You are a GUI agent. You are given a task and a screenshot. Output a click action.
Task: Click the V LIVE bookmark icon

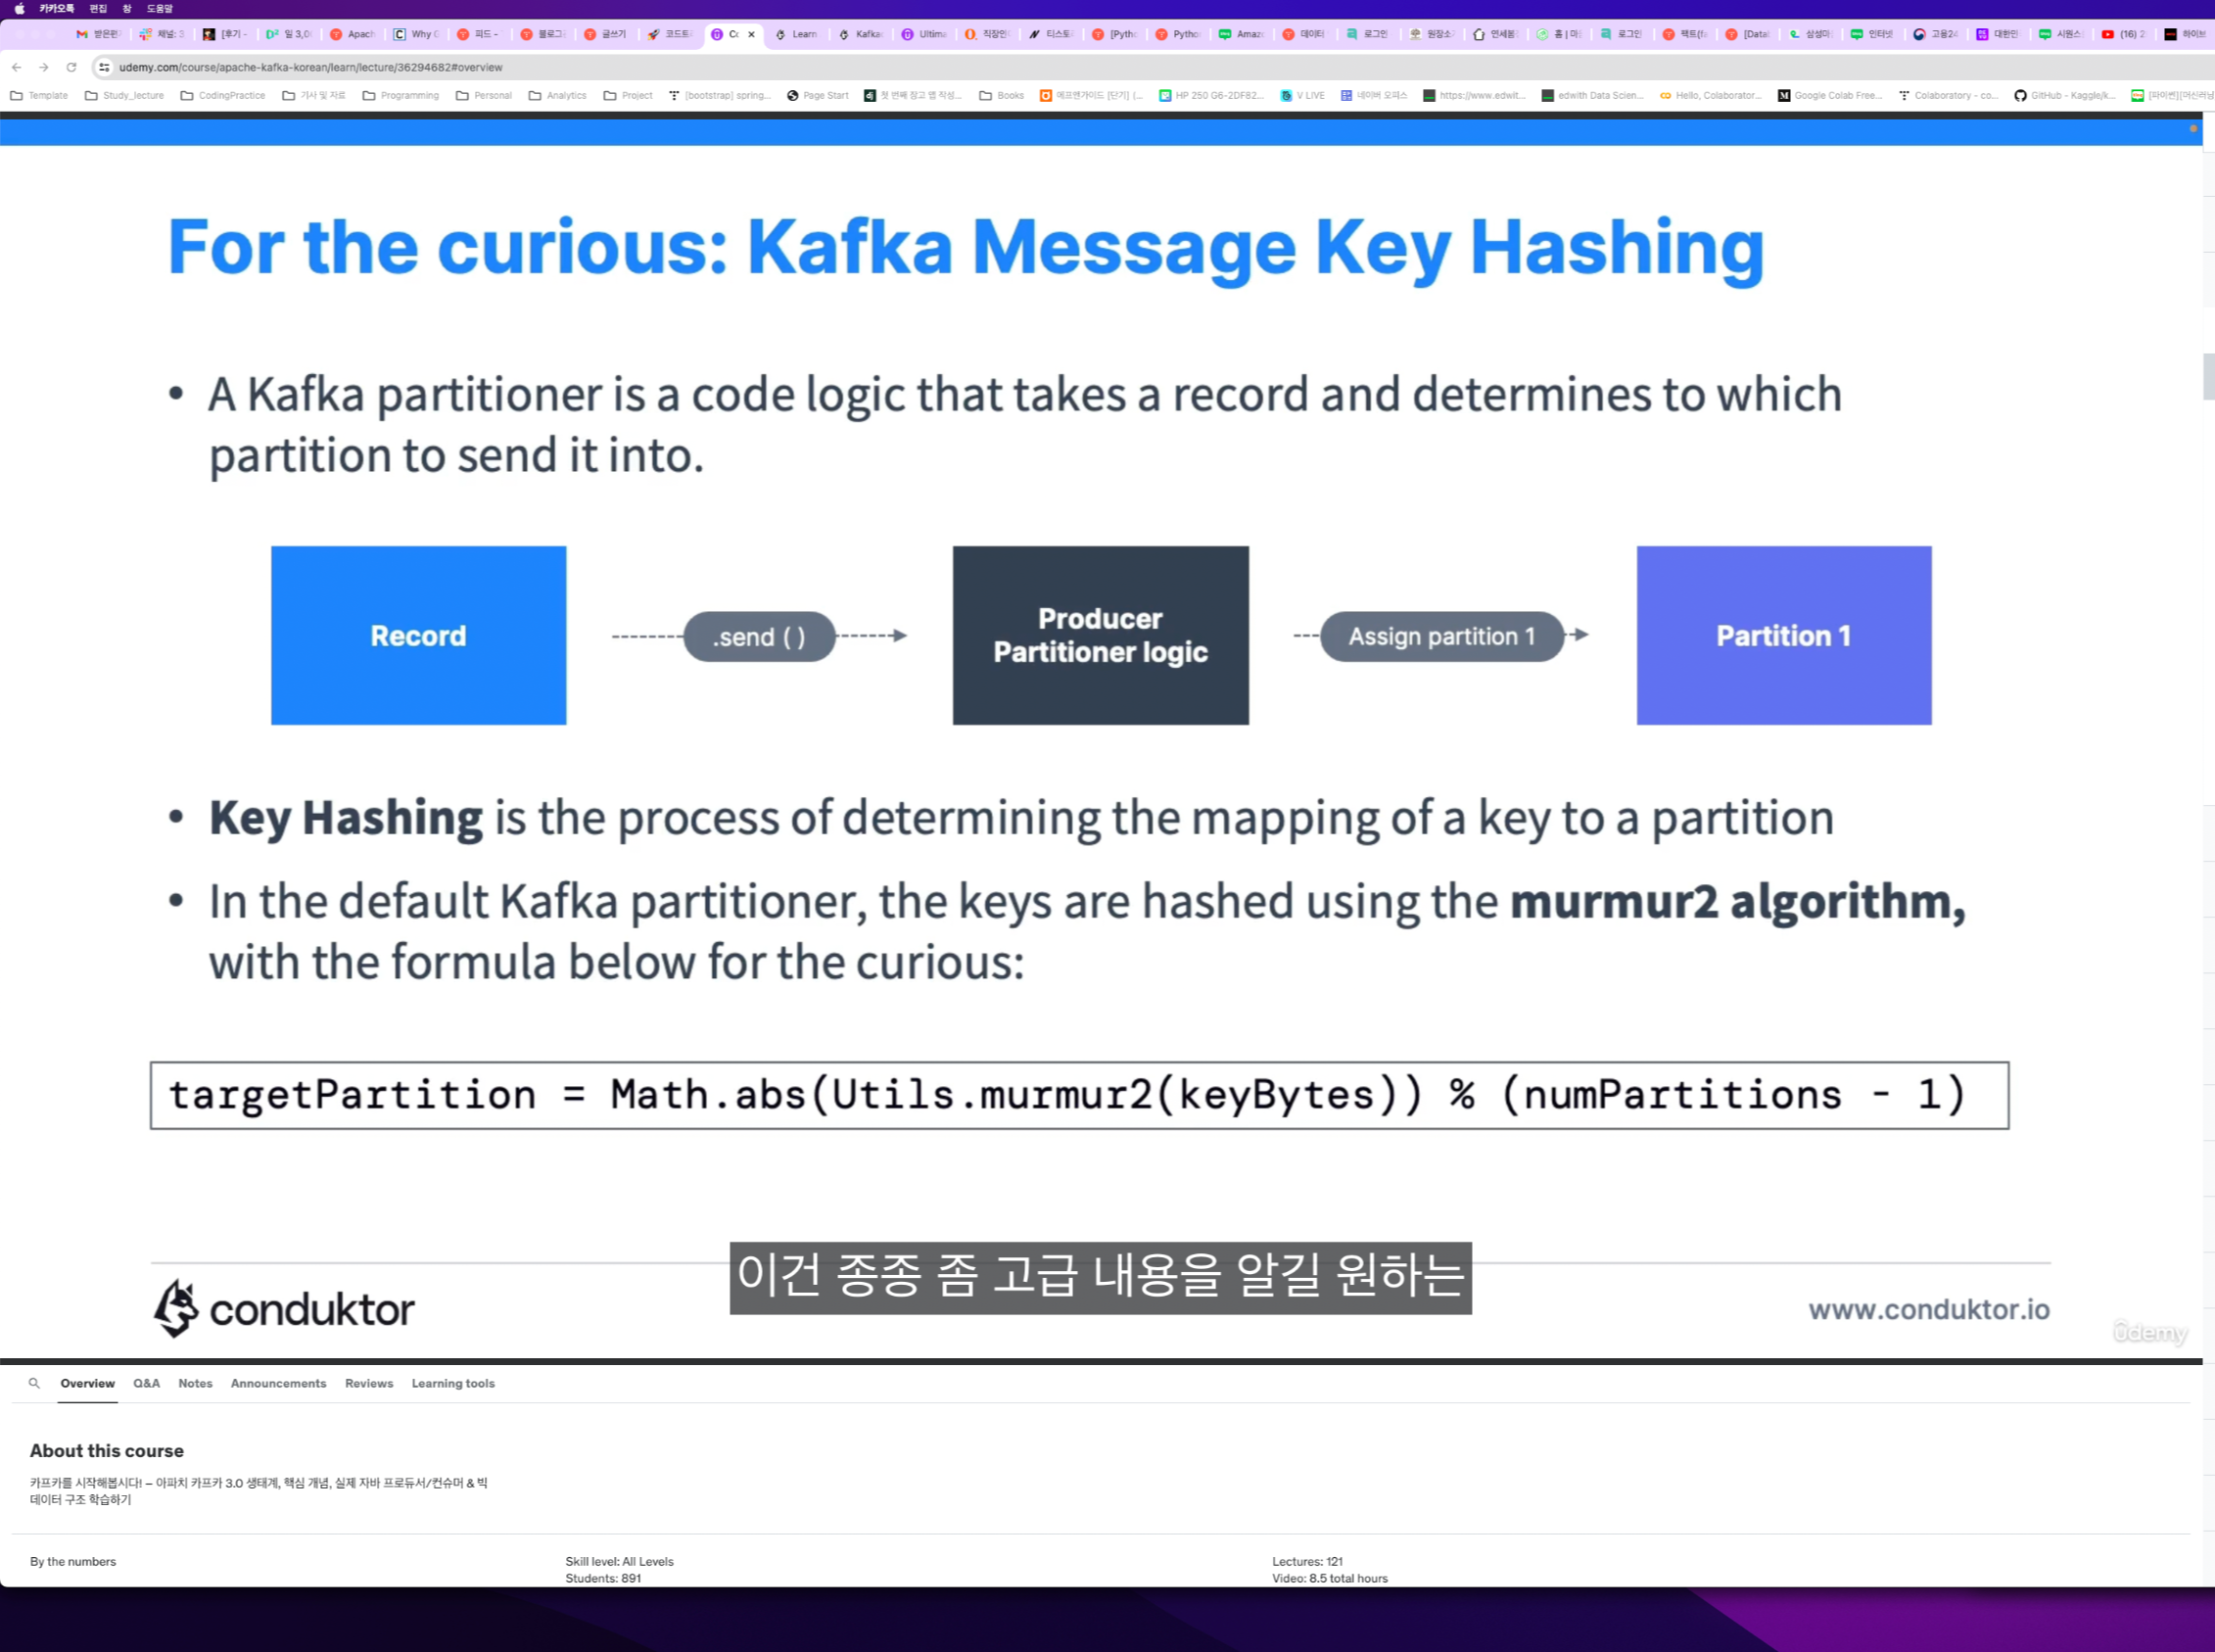point(1288,95)
